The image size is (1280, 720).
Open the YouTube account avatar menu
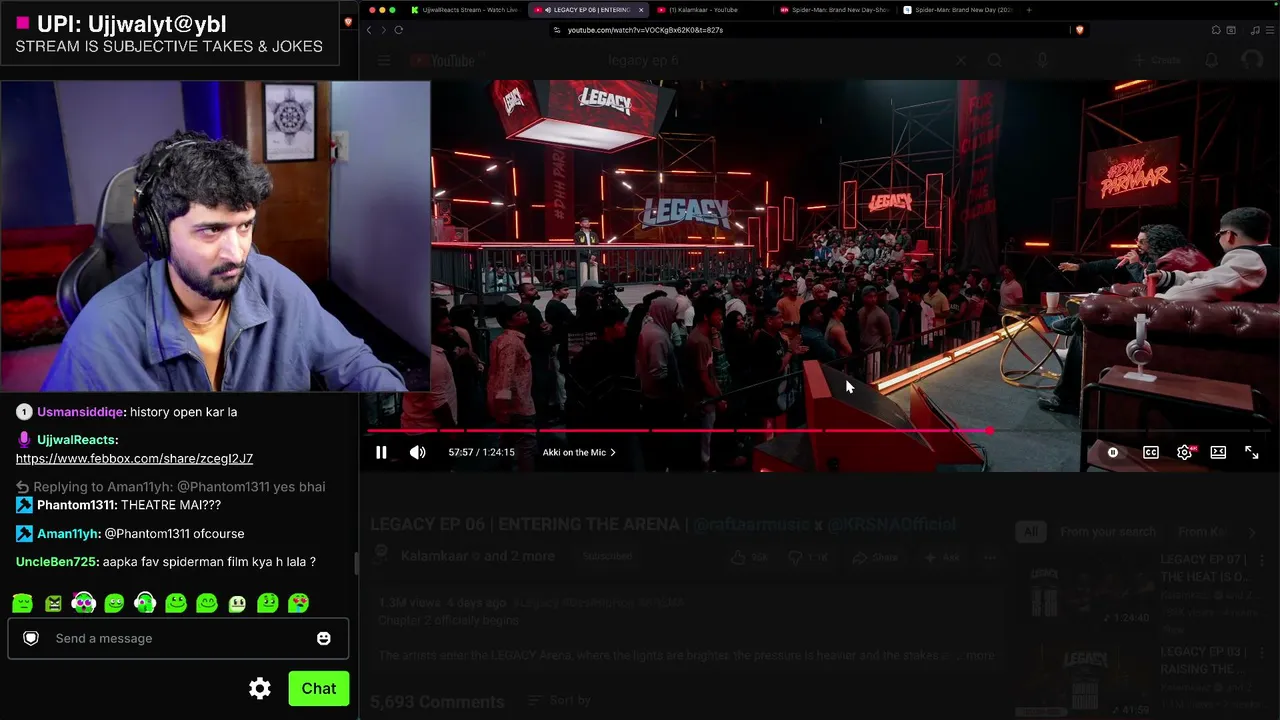(1252, 61)
